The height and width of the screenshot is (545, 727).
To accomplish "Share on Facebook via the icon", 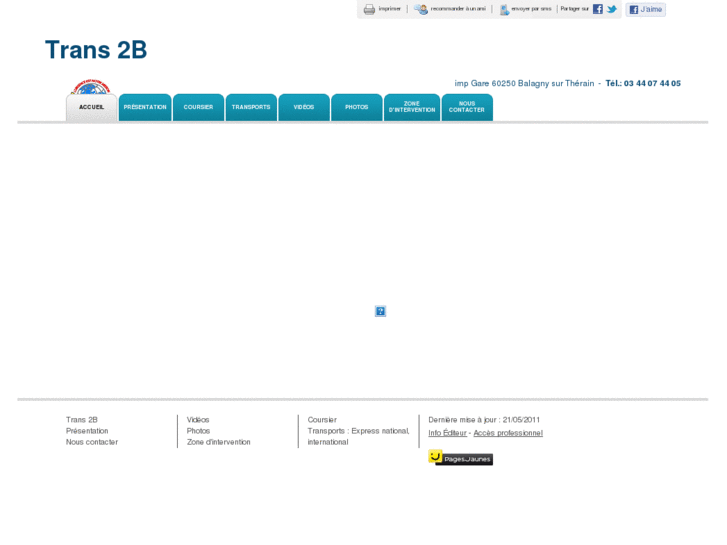I will coord(598,9).
